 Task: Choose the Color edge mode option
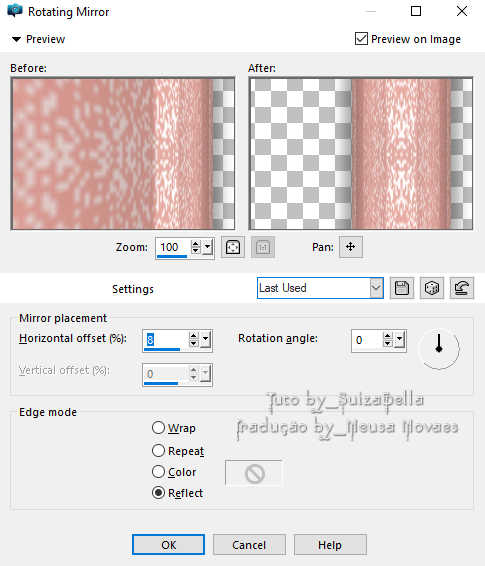[x=158, y=472]
